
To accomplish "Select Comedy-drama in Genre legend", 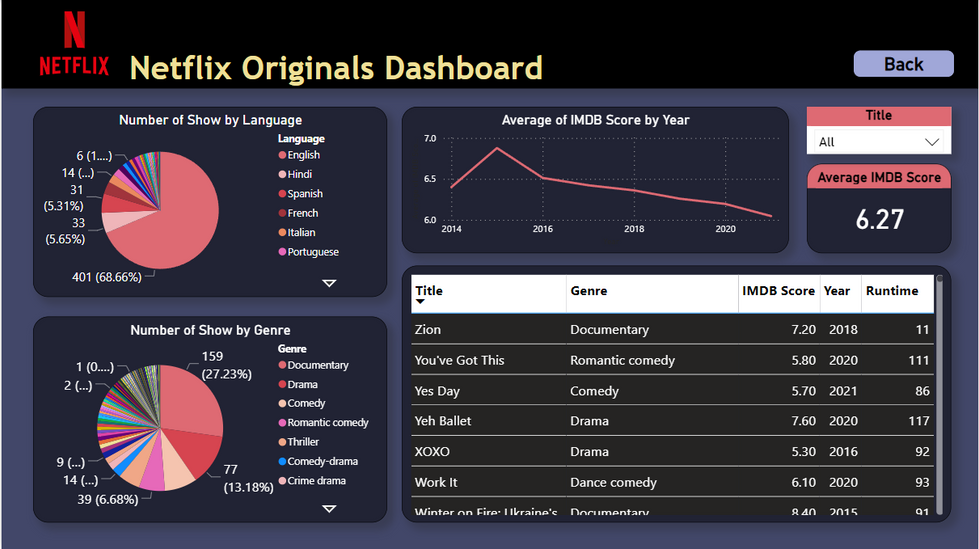I will point(318,461).
